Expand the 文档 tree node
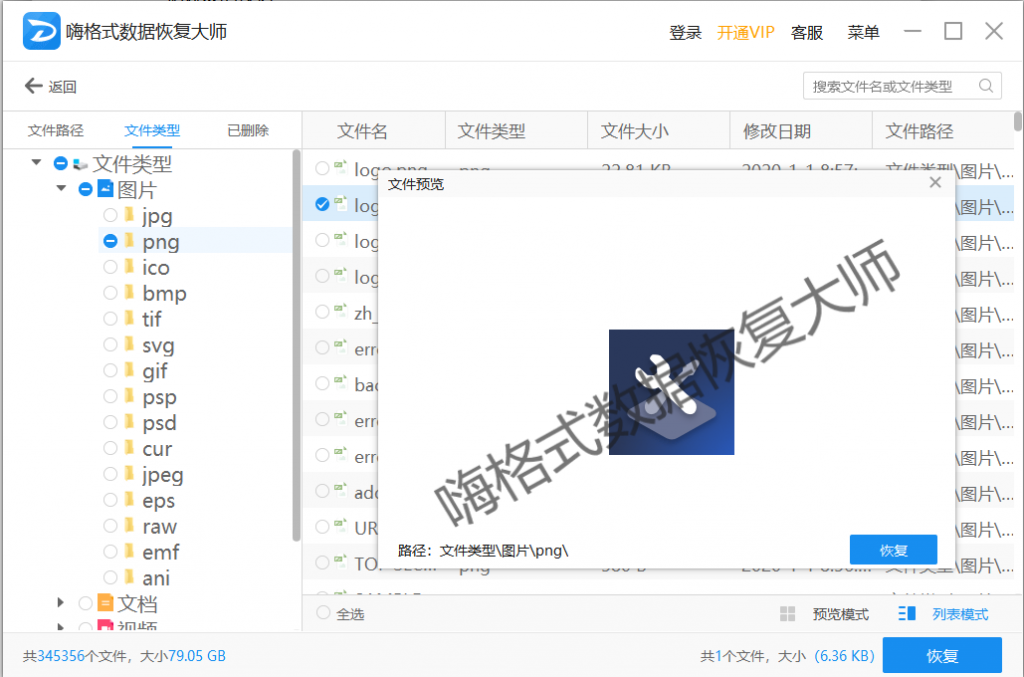This screenshot has width=1024, height=677. click(x=61, y=603)
